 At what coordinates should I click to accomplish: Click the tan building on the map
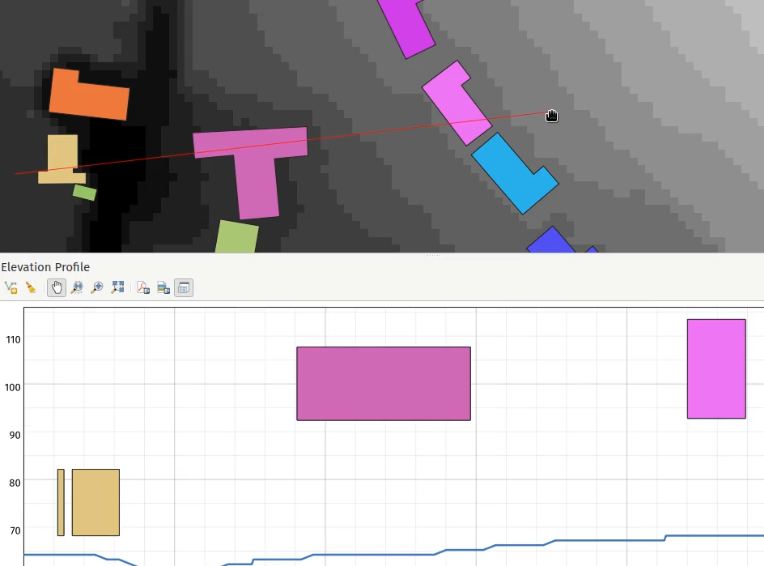(x=62, y=160)
